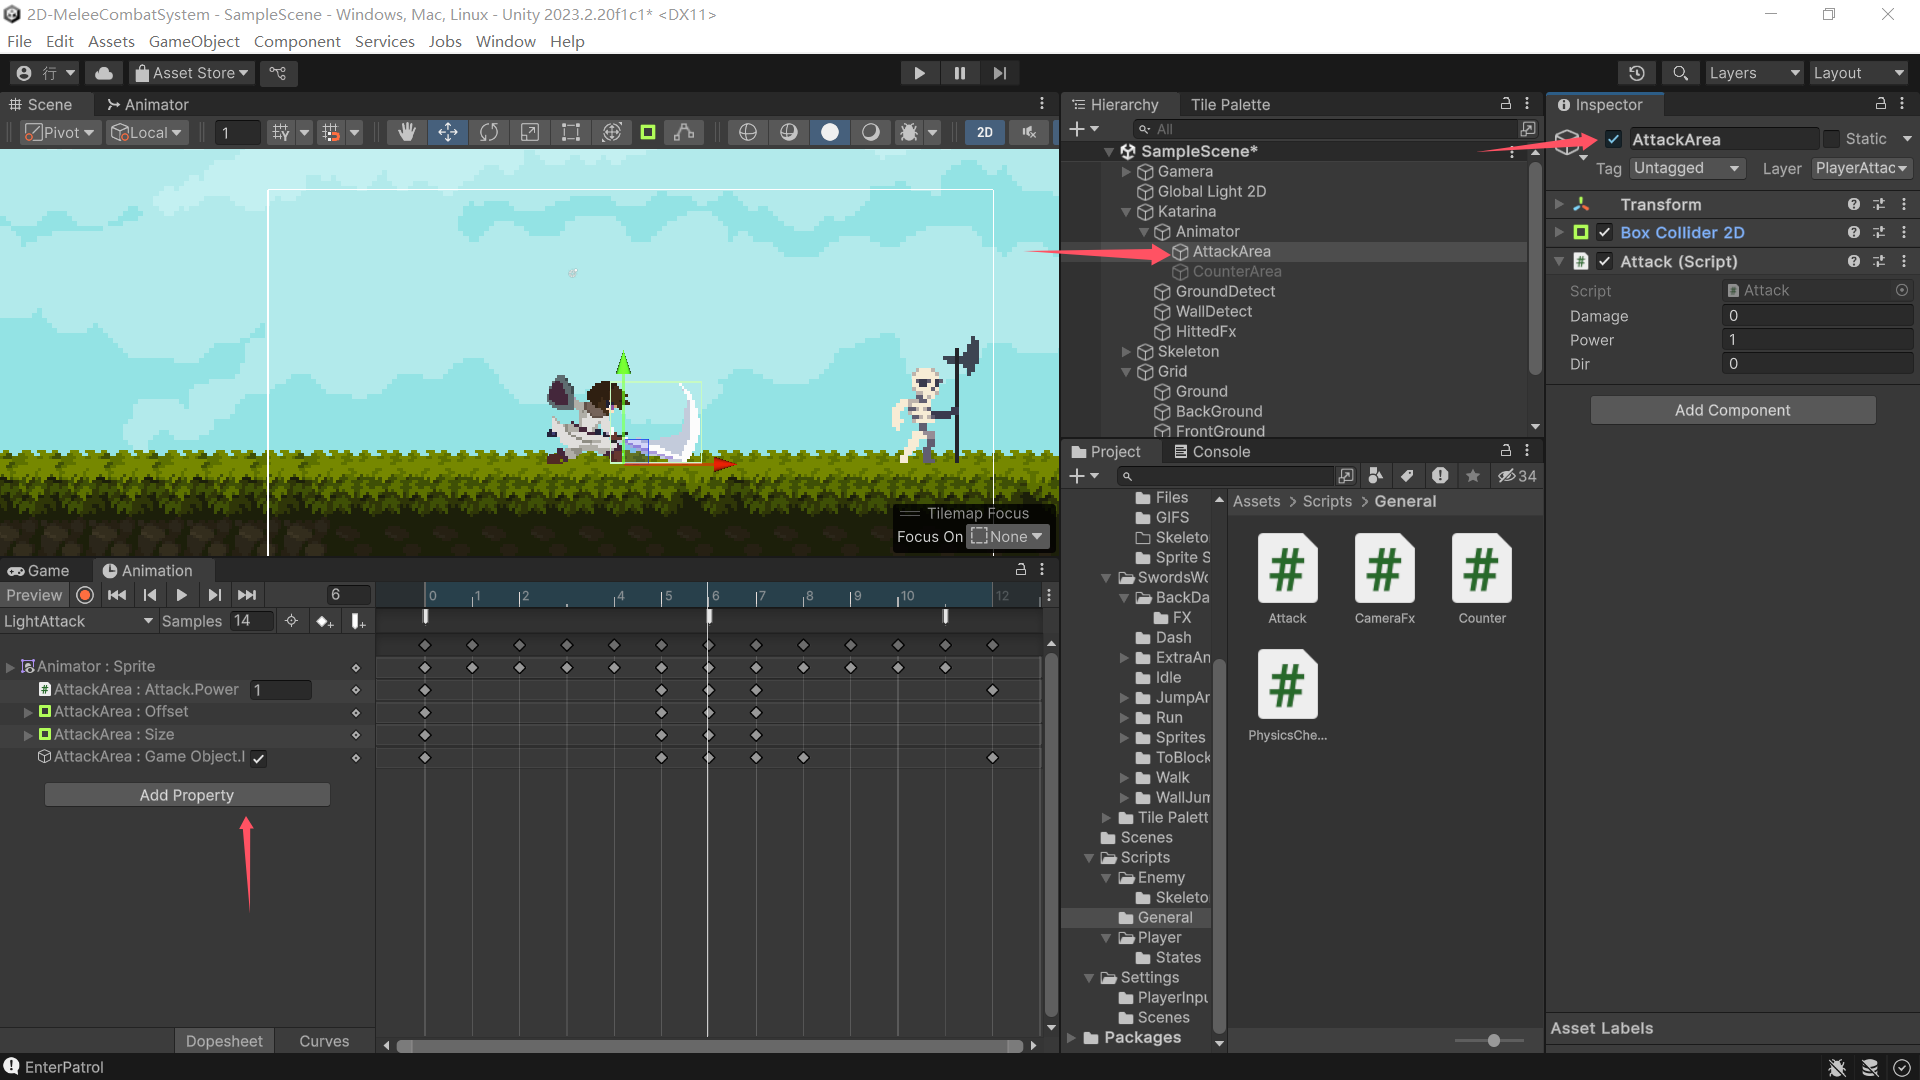Open the cloud services icon
1920x1080 pixels.
pyautogui.click(x=104, y=73)
